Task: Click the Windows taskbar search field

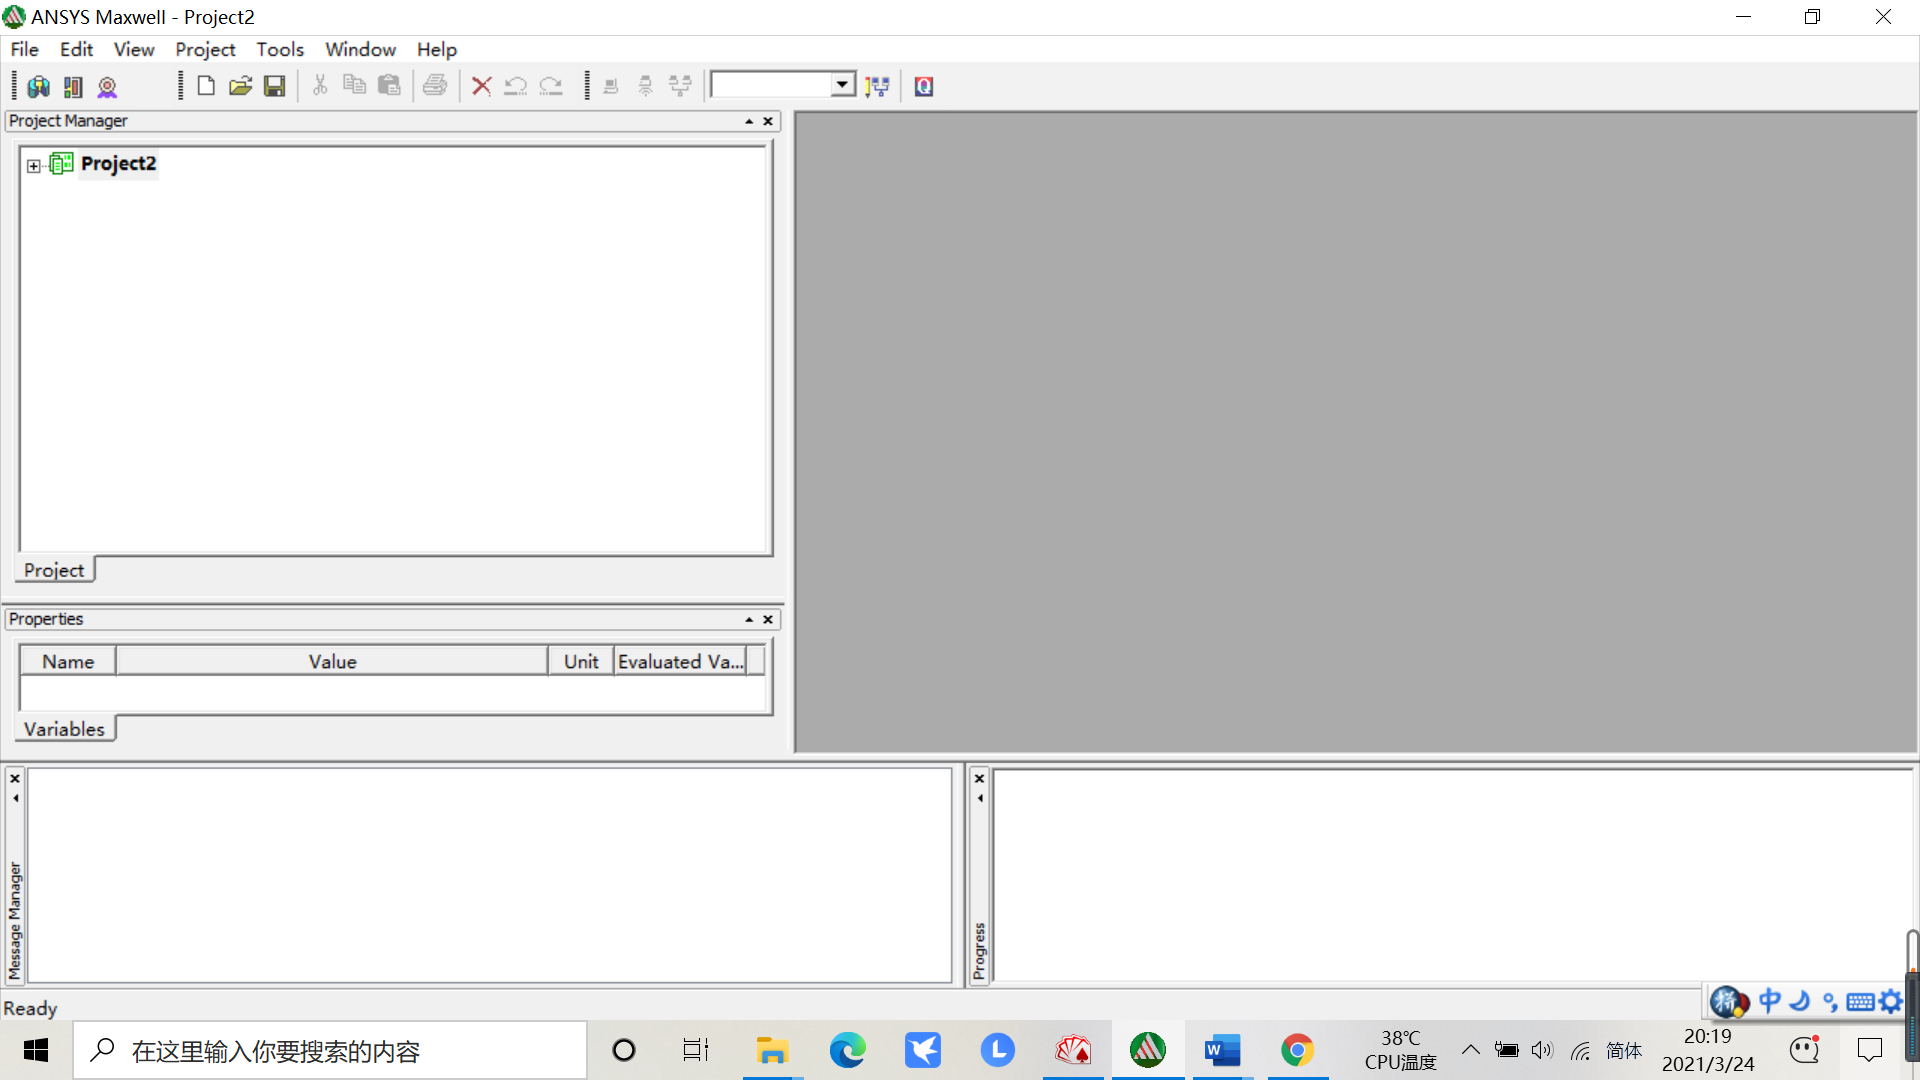Action: 330,1051
